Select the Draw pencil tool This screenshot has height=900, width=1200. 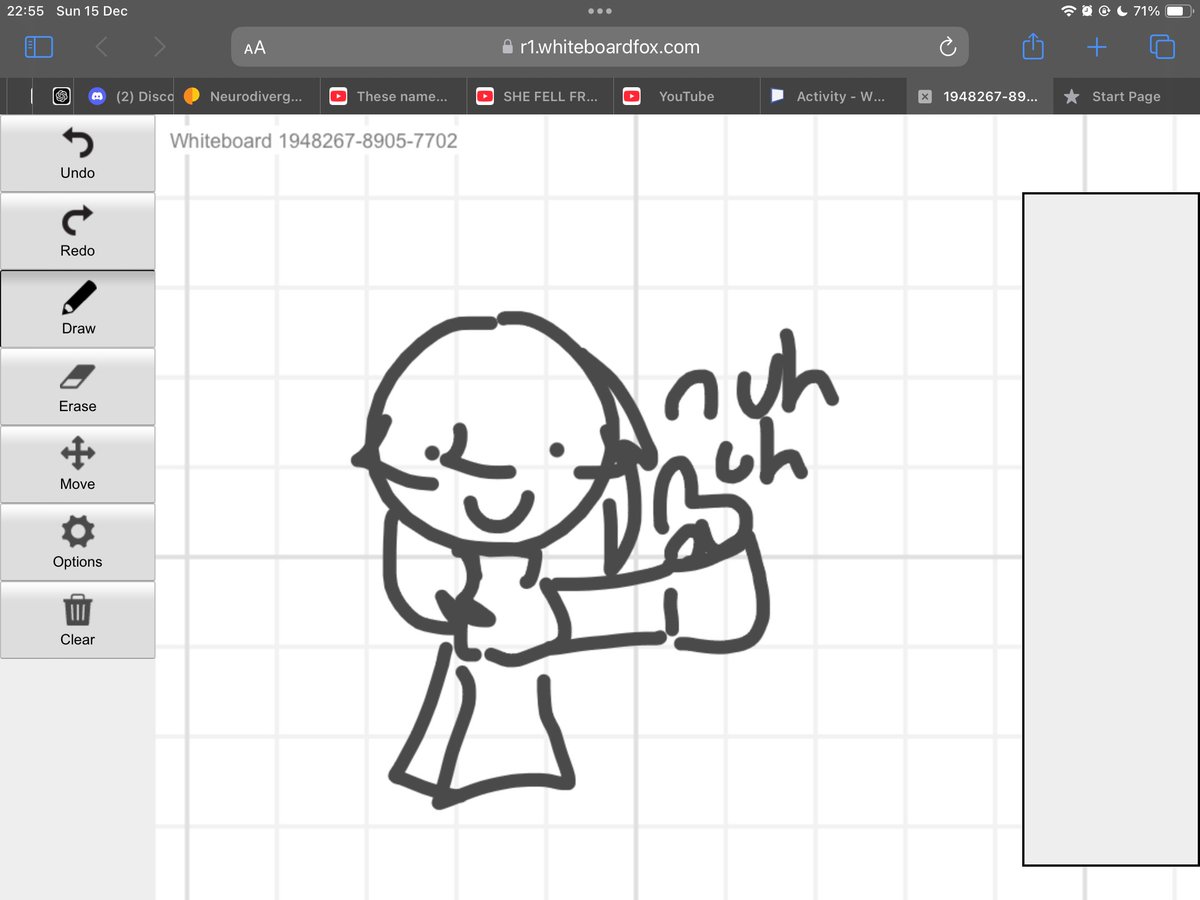click(x=77, y=309)
